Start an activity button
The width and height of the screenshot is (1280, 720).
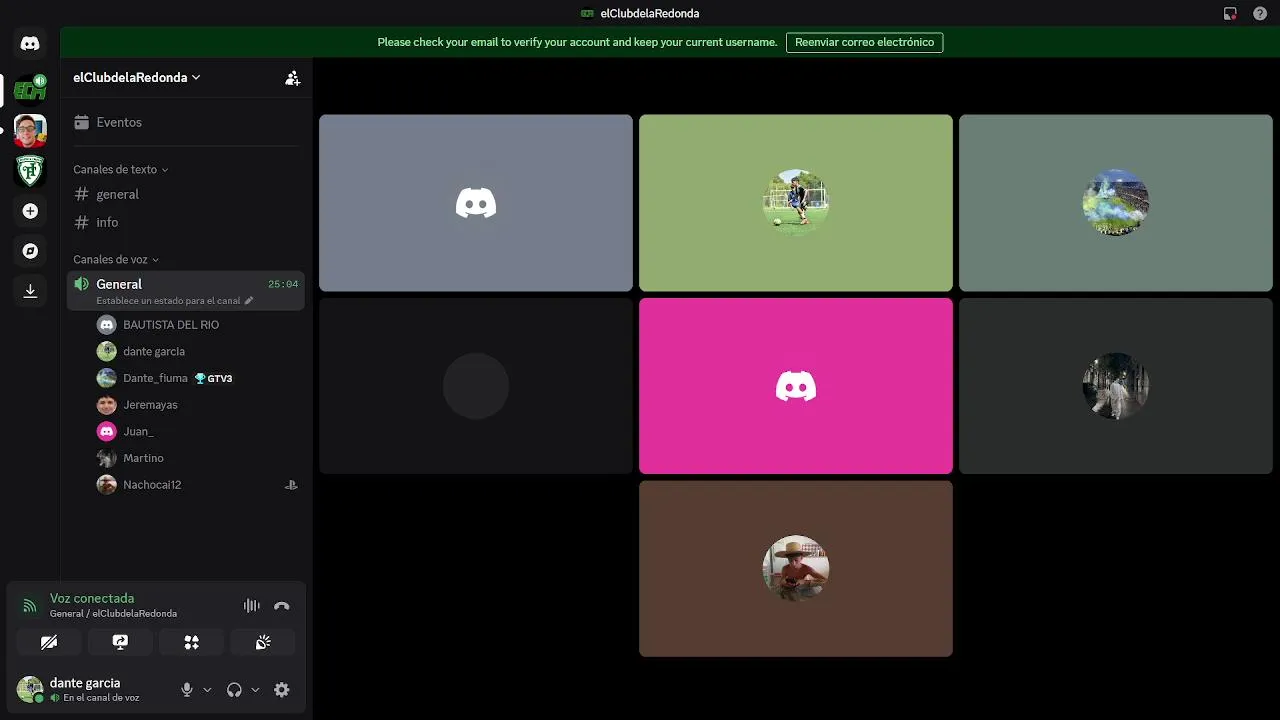click(191, 642)
